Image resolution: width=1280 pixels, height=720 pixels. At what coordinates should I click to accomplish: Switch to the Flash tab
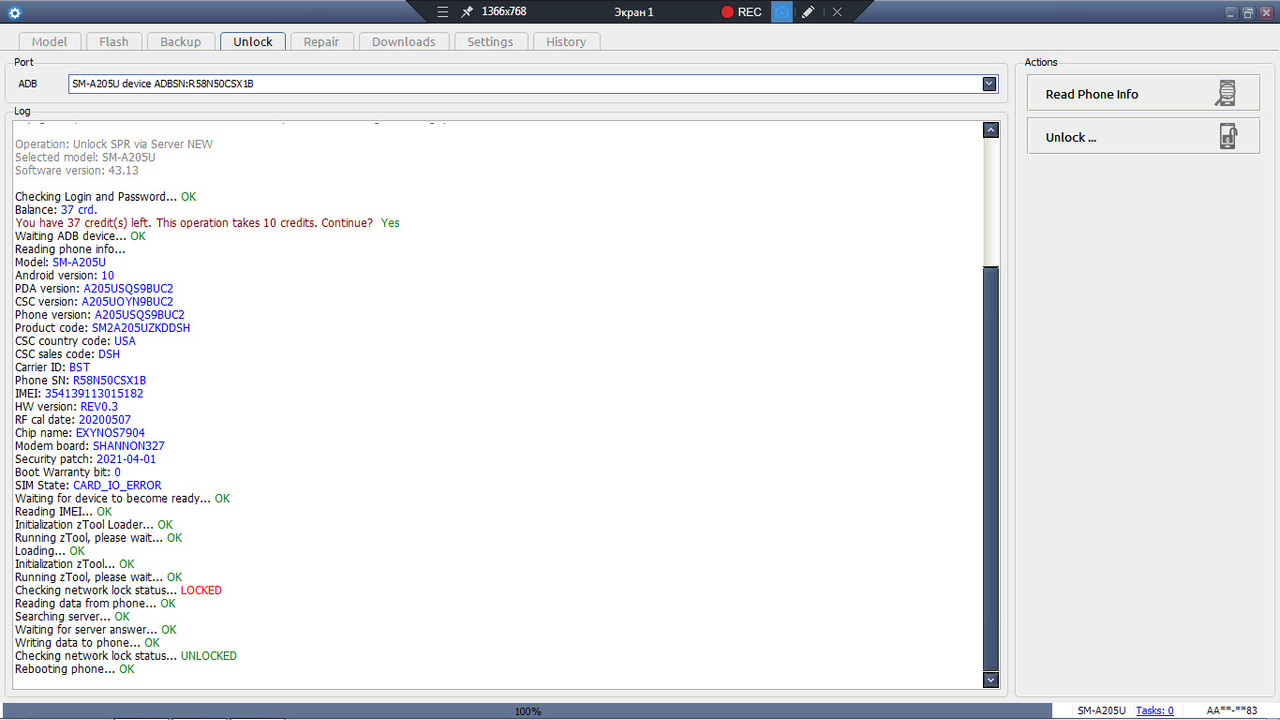[114, 41]
